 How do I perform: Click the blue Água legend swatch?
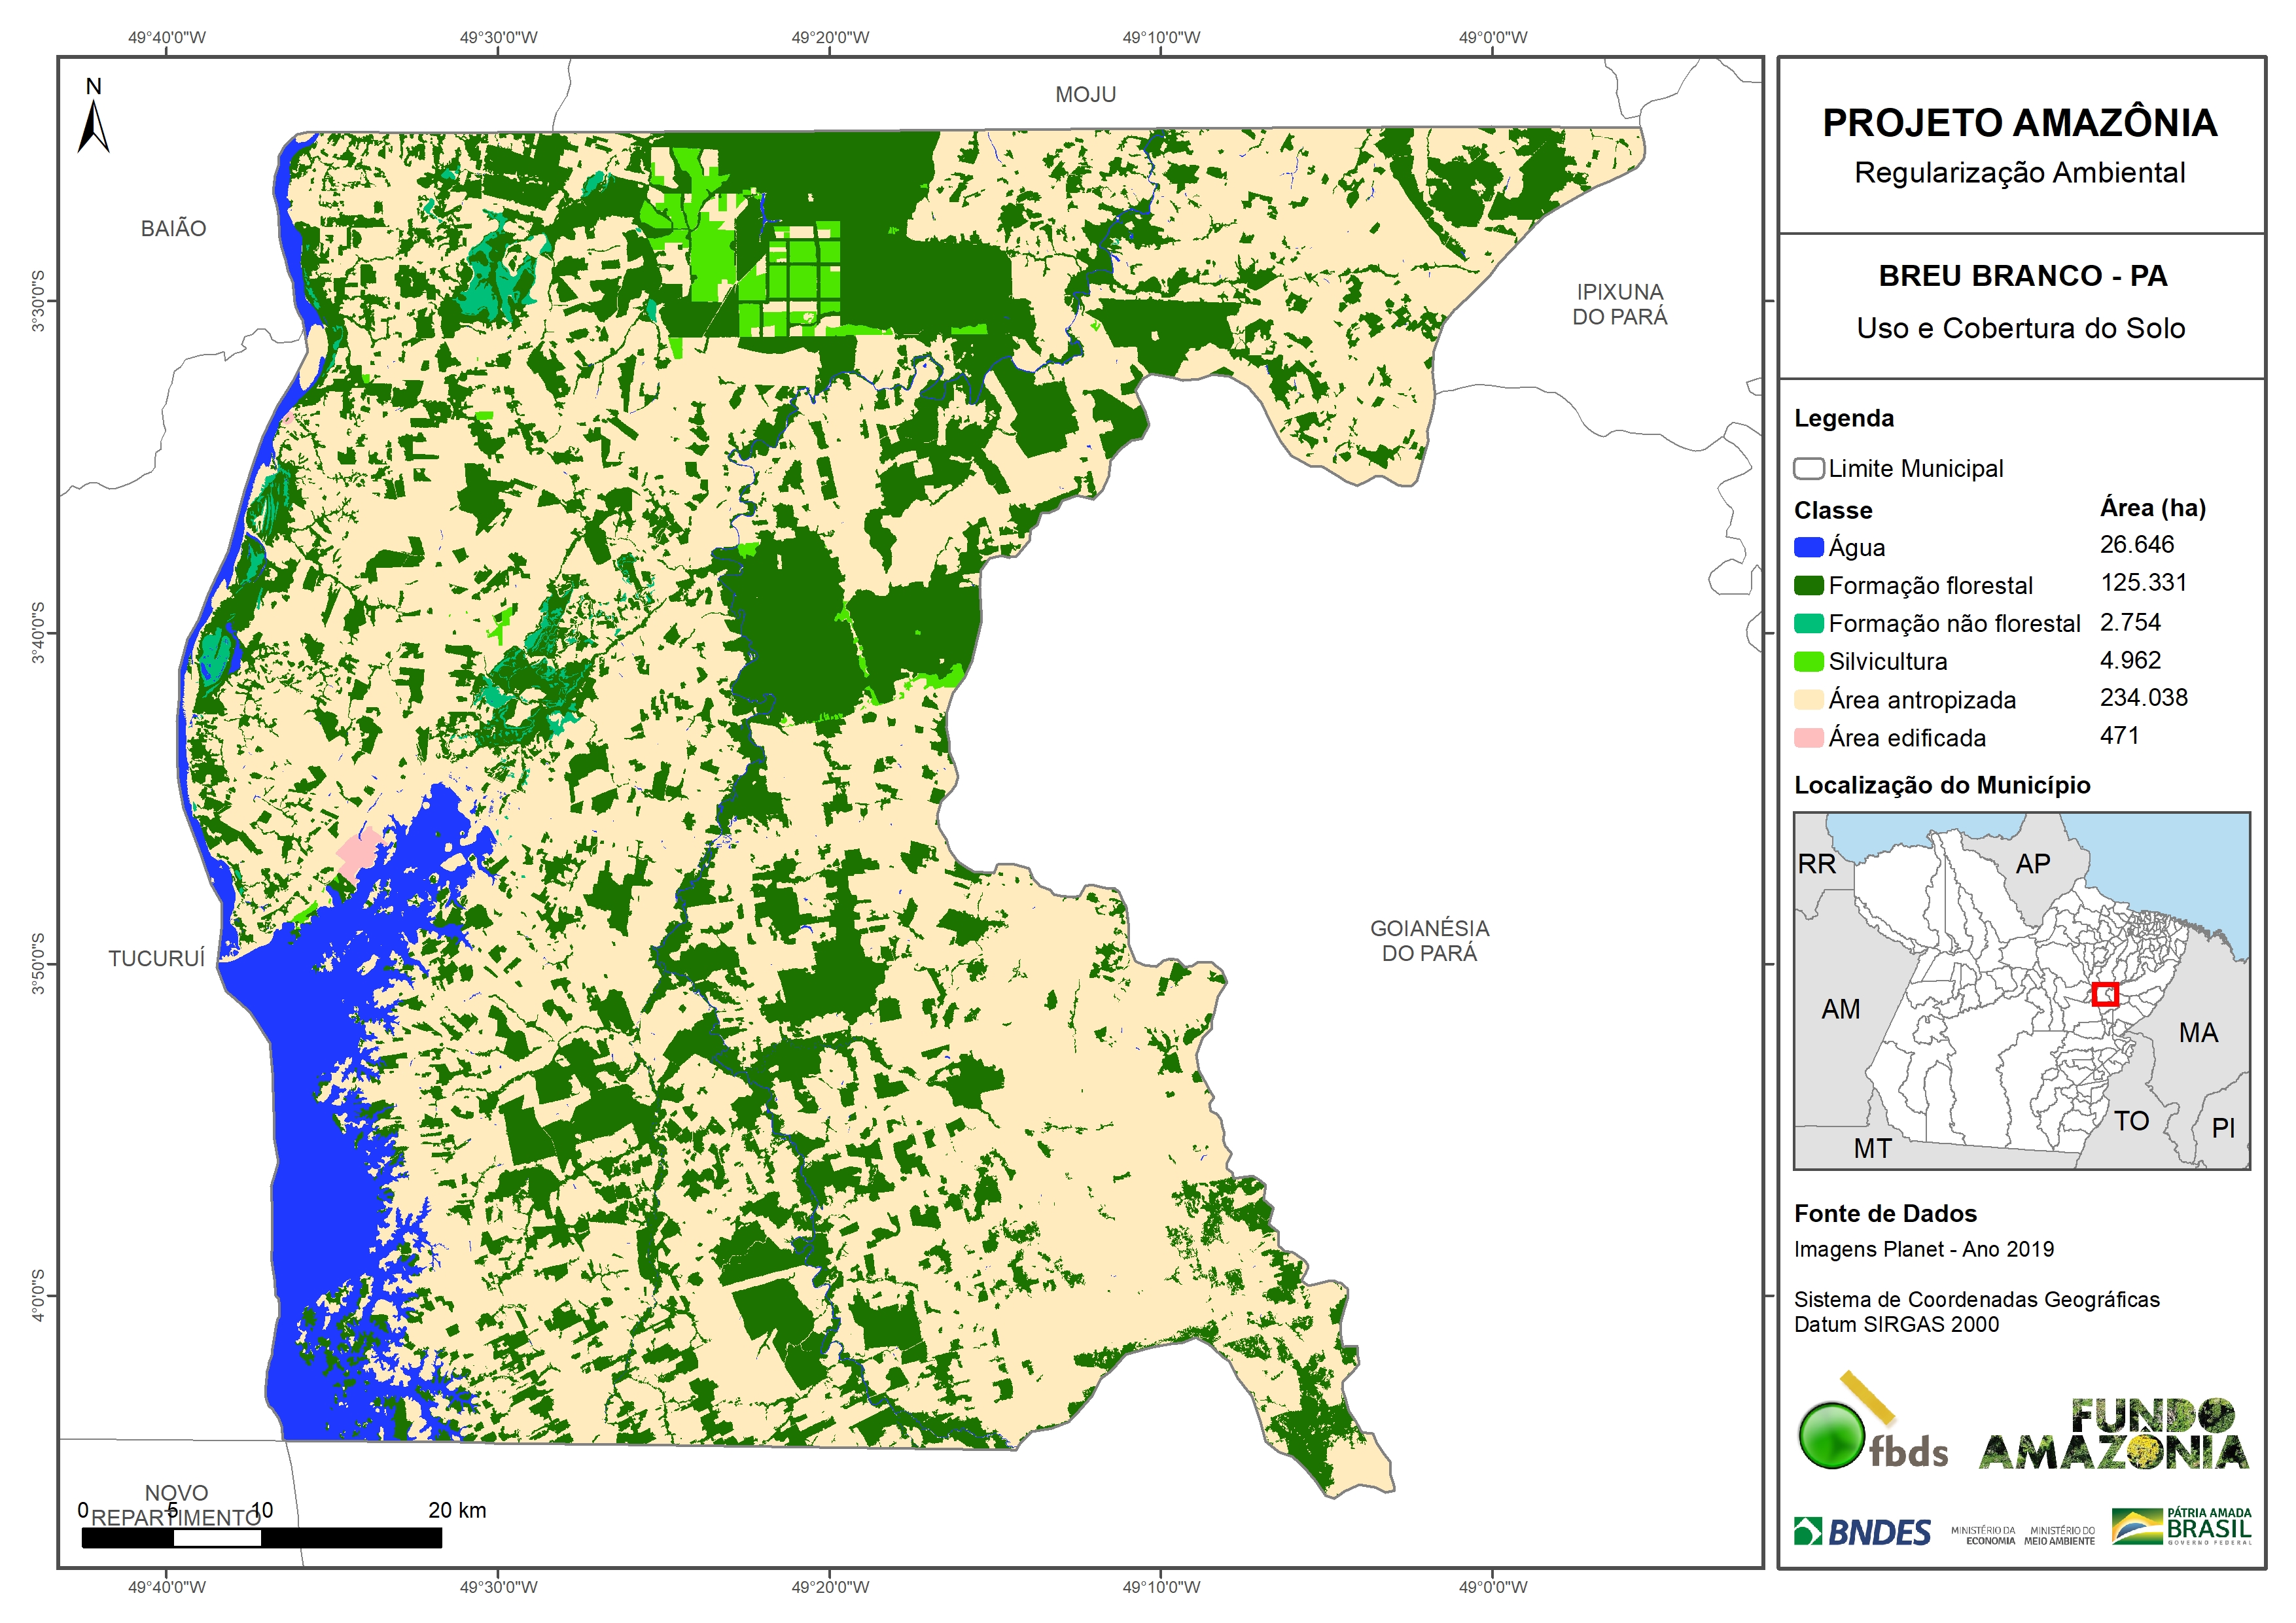1808,547
